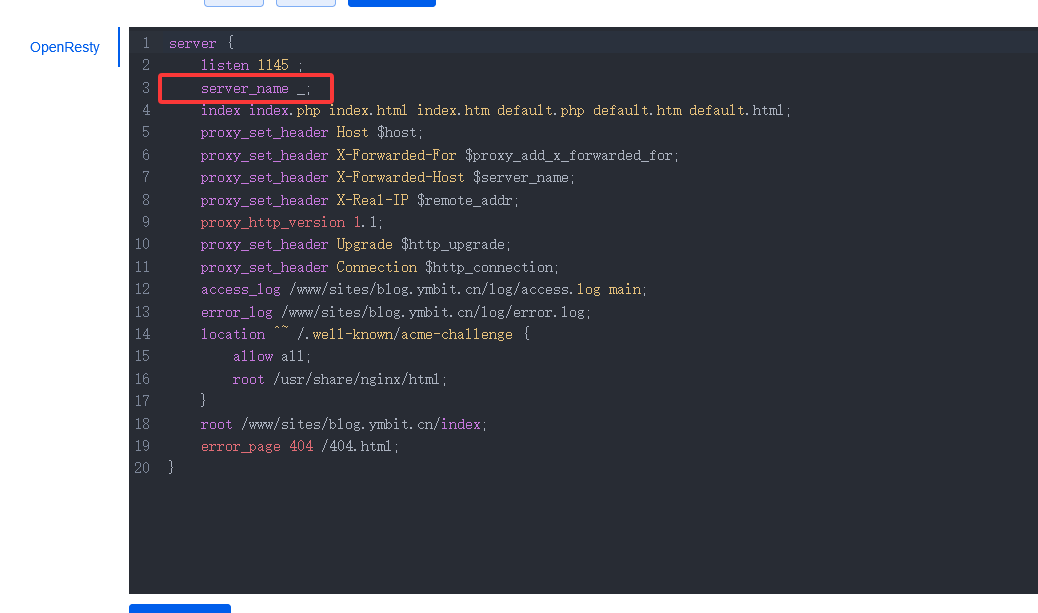Place cursor on the 'allow all' line
This screenshot has width=1038, height=613.
pyautogui.click(x=272, y=356)
